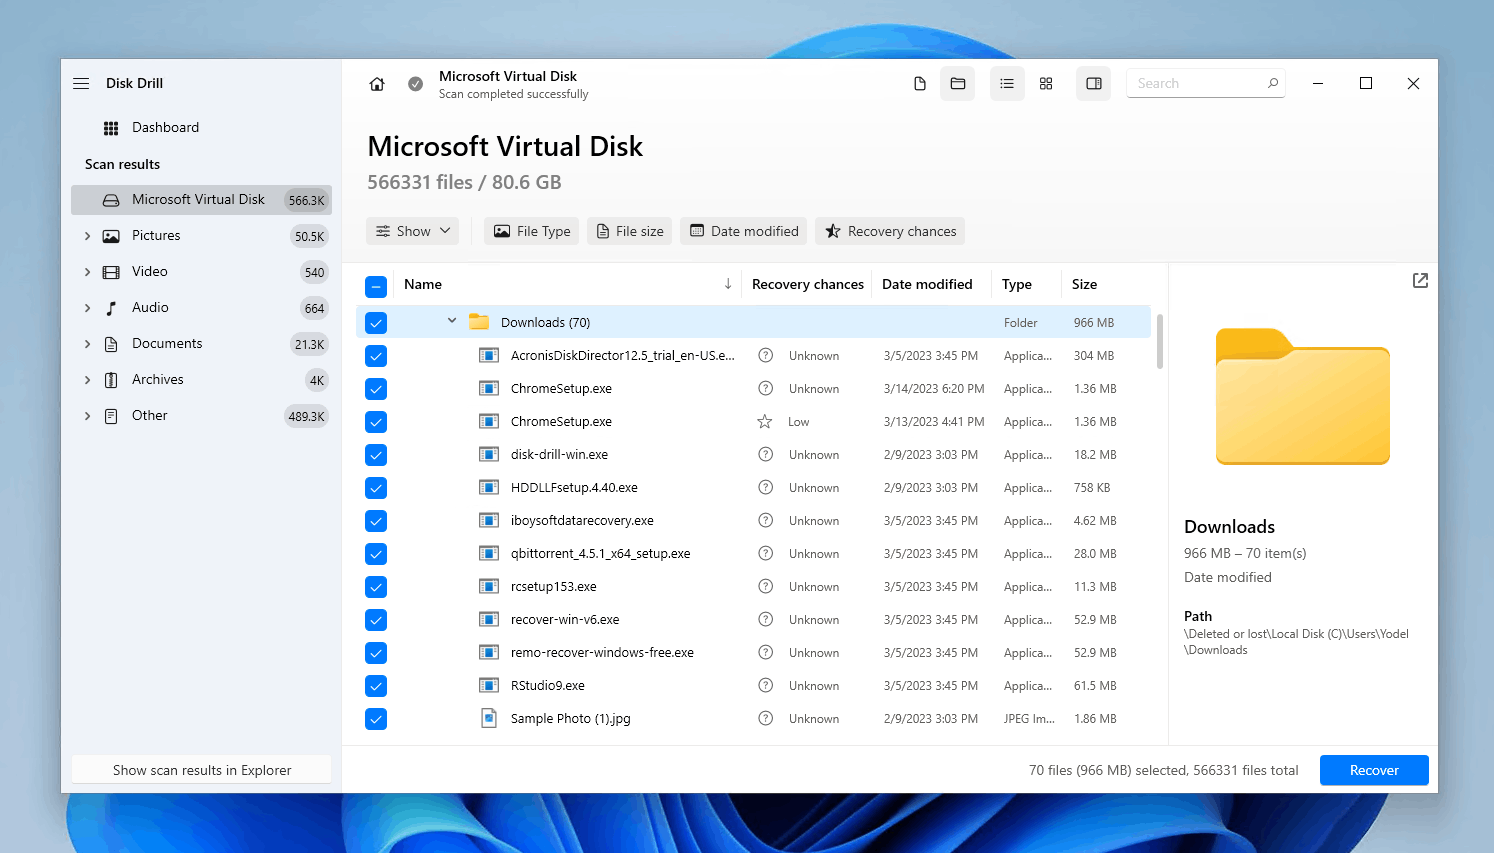
Task: Uncheck the HDDLLFsetup.4.40.exe checkbox
Action: (x=376, y=488)
